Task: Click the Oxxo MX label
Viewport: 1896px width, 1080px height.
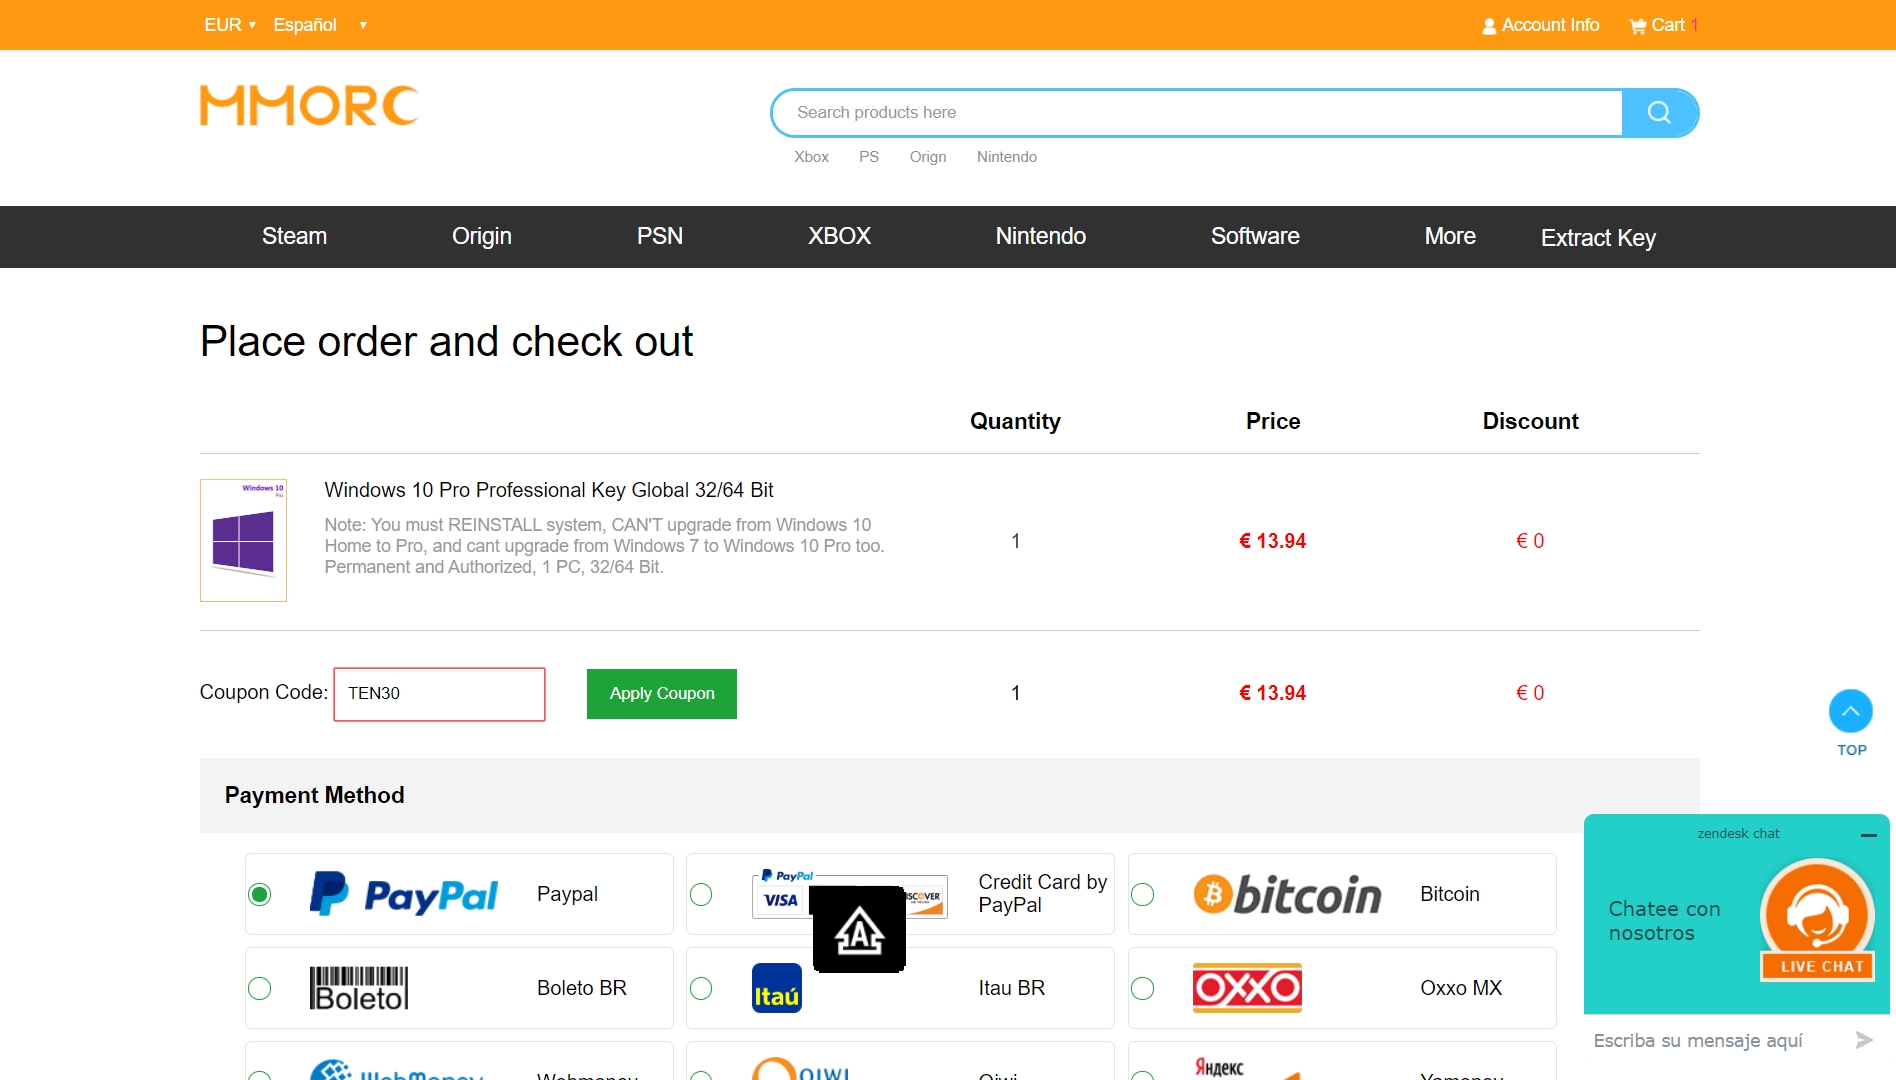Action: (x=1461, y=988)
